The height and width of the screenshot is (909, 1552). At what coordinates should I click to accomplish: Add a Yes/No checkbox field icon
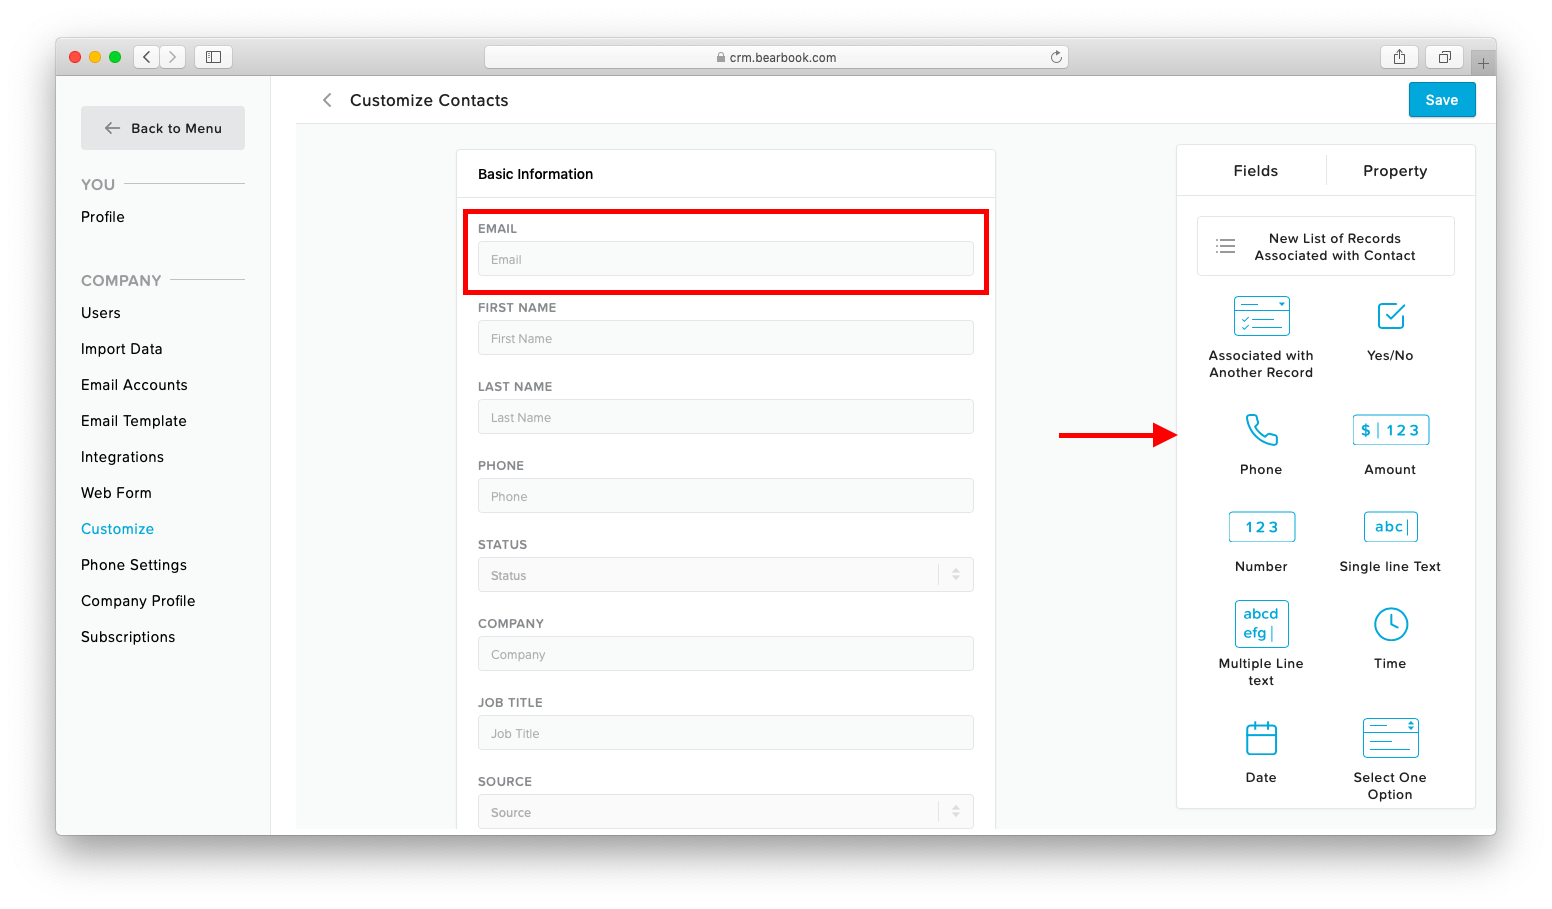coord(1391,316)
